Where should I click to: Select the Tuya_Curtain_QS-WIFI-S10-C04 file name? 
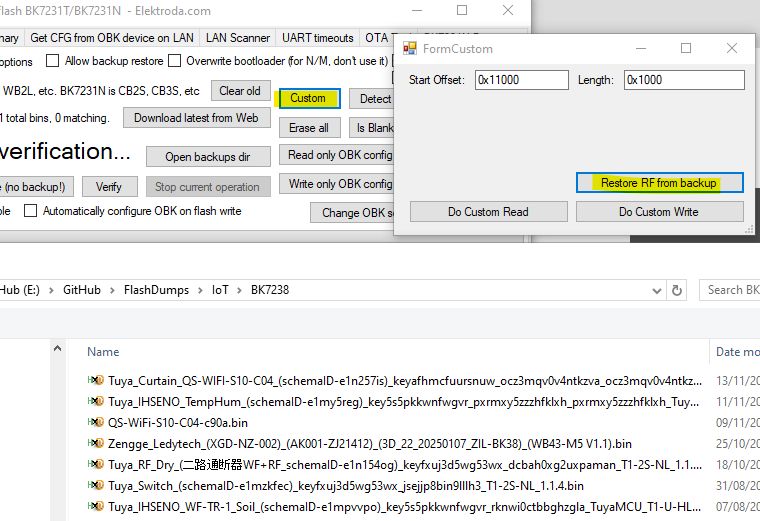pyautogui.click(x=404, y=381)
